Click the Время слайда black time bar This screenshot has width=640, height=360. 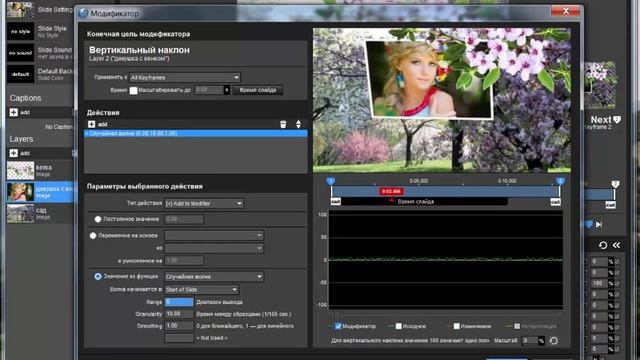click(x=424, y=202)
